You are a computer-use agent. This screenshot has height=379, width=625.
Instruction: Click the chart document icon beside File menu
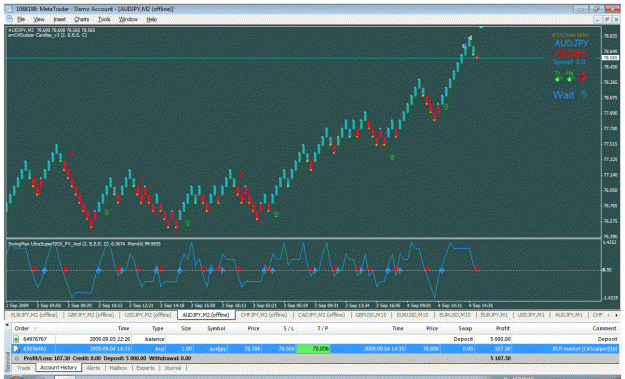(9, 19)
